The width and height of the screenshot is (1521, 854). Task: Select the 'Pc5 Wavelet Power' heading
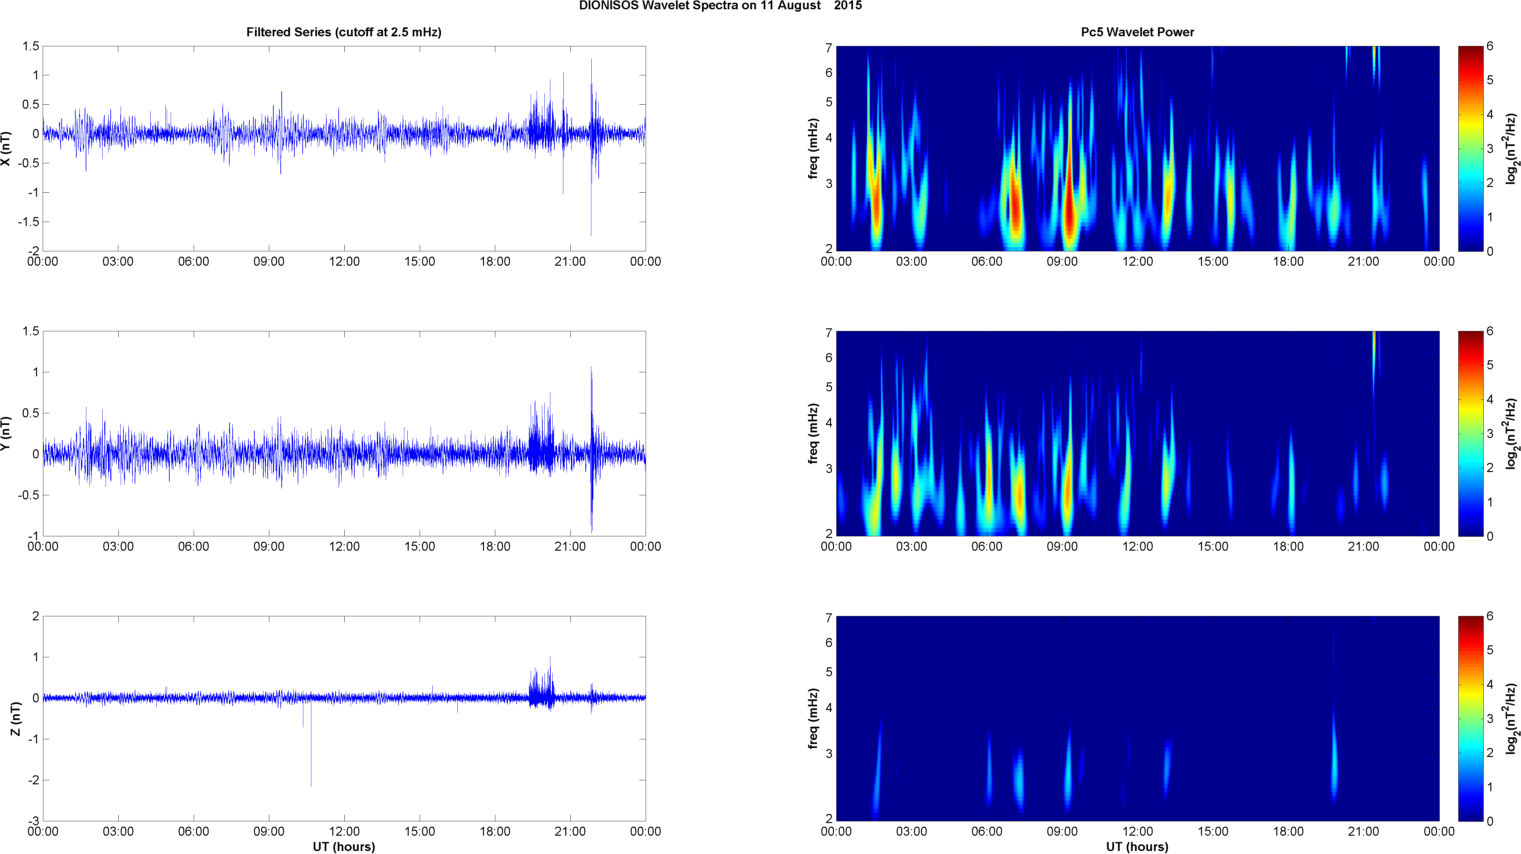coord(1137,32)
